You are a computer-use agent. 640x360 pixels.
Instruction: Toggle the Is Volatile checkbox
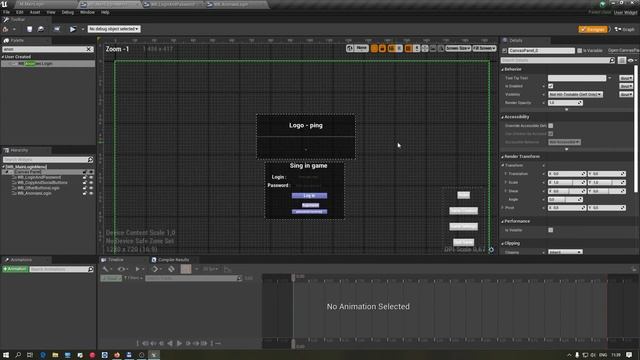[551, 230]
